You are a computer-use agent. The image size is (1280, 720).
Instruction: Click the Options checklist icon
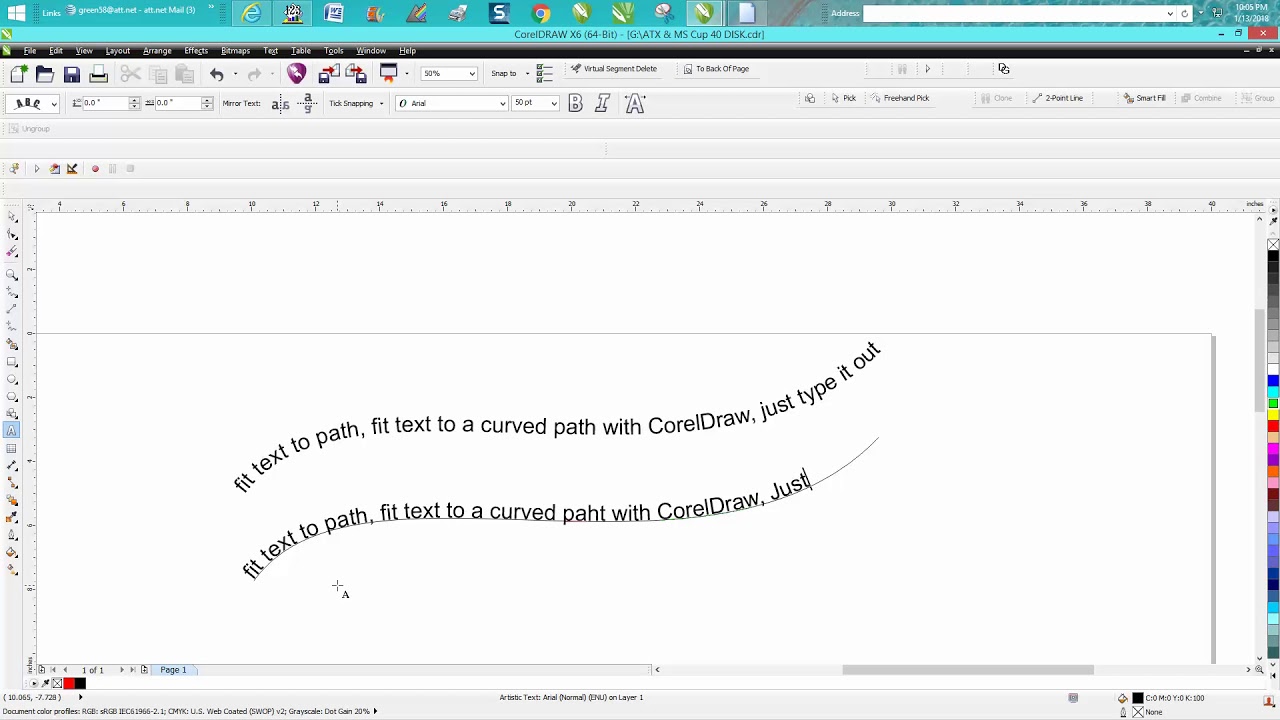pyautogui.click(x=544, y=73)
